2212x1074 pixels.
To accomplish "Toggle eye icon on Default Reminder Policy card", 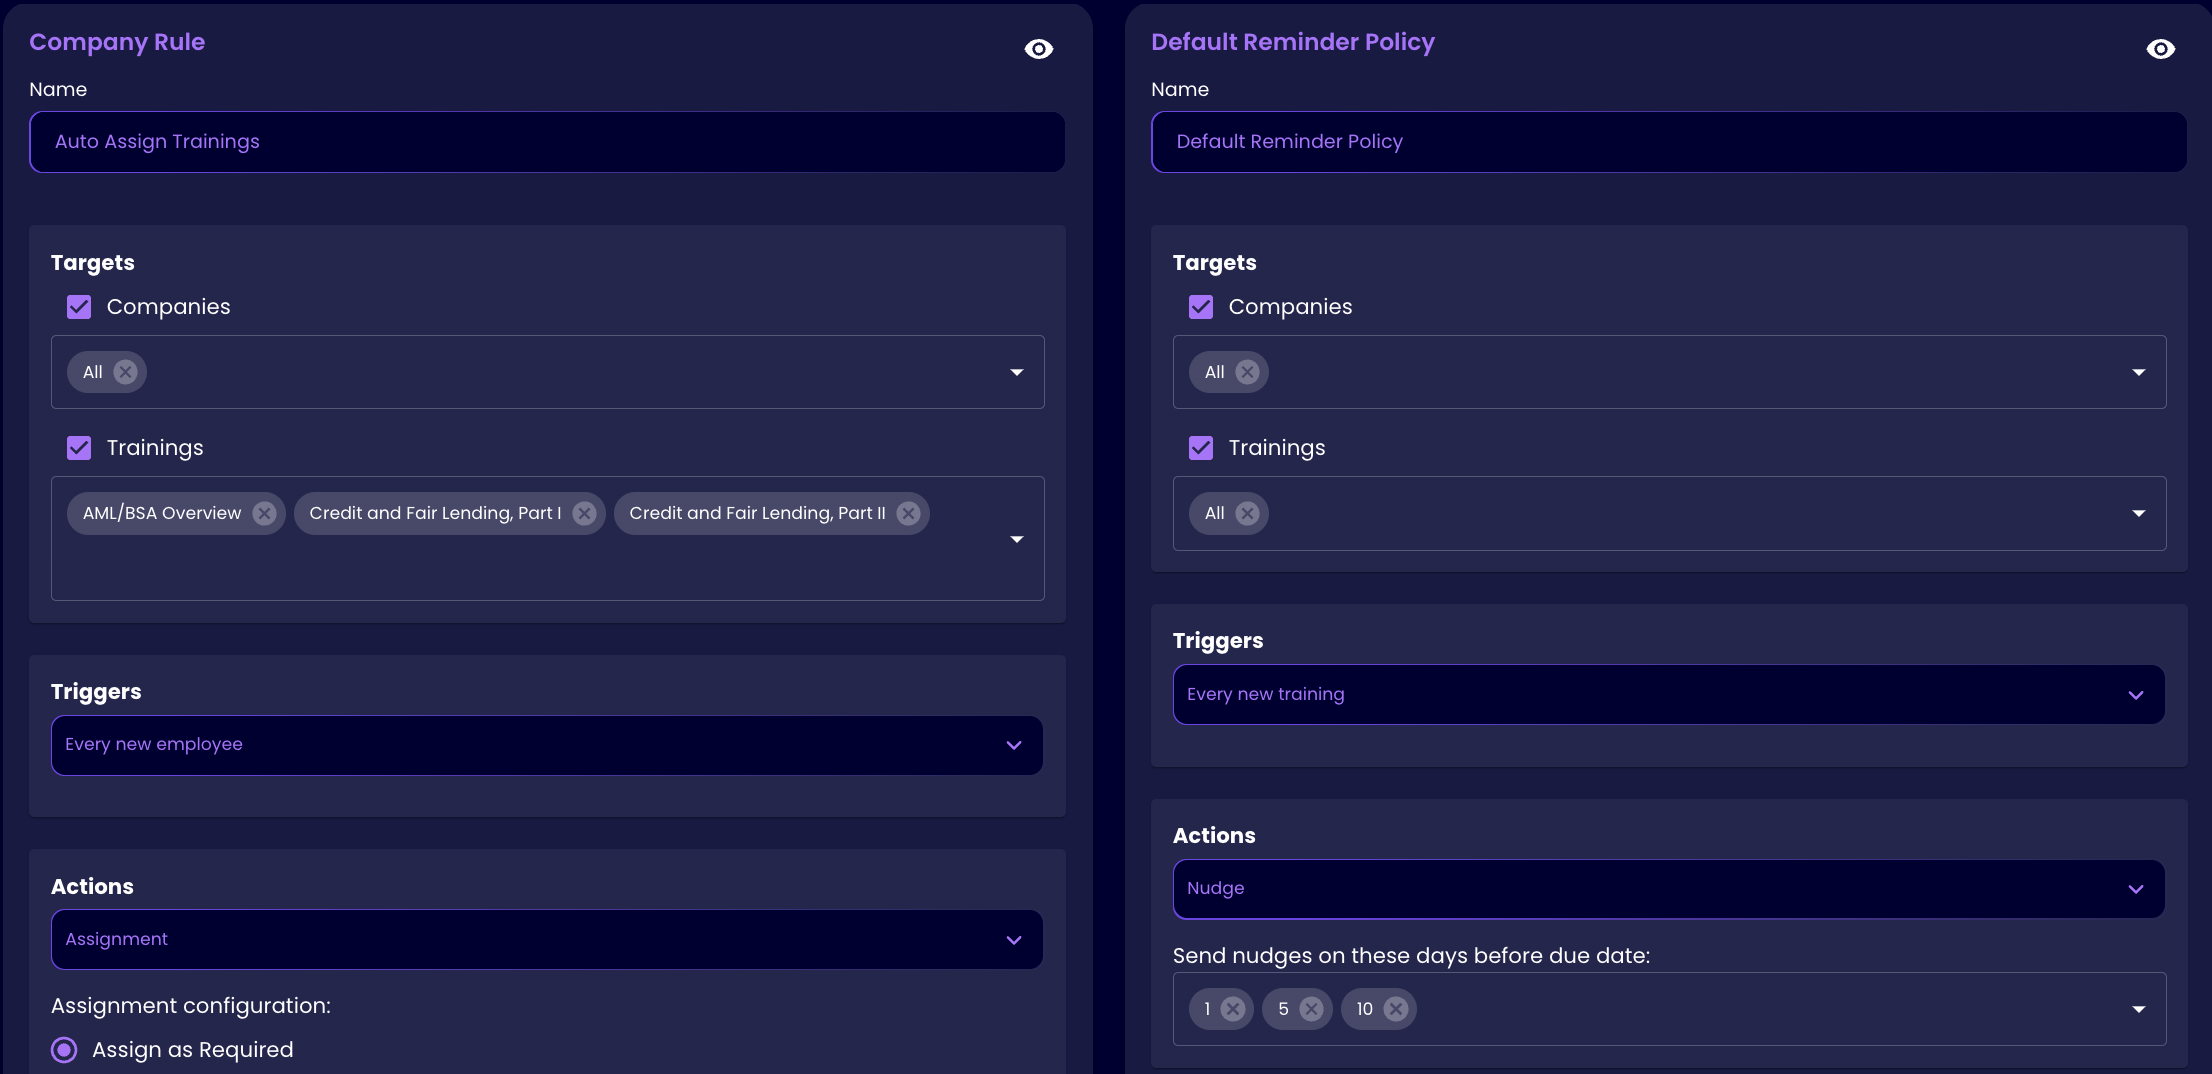I will (2160, 49).
